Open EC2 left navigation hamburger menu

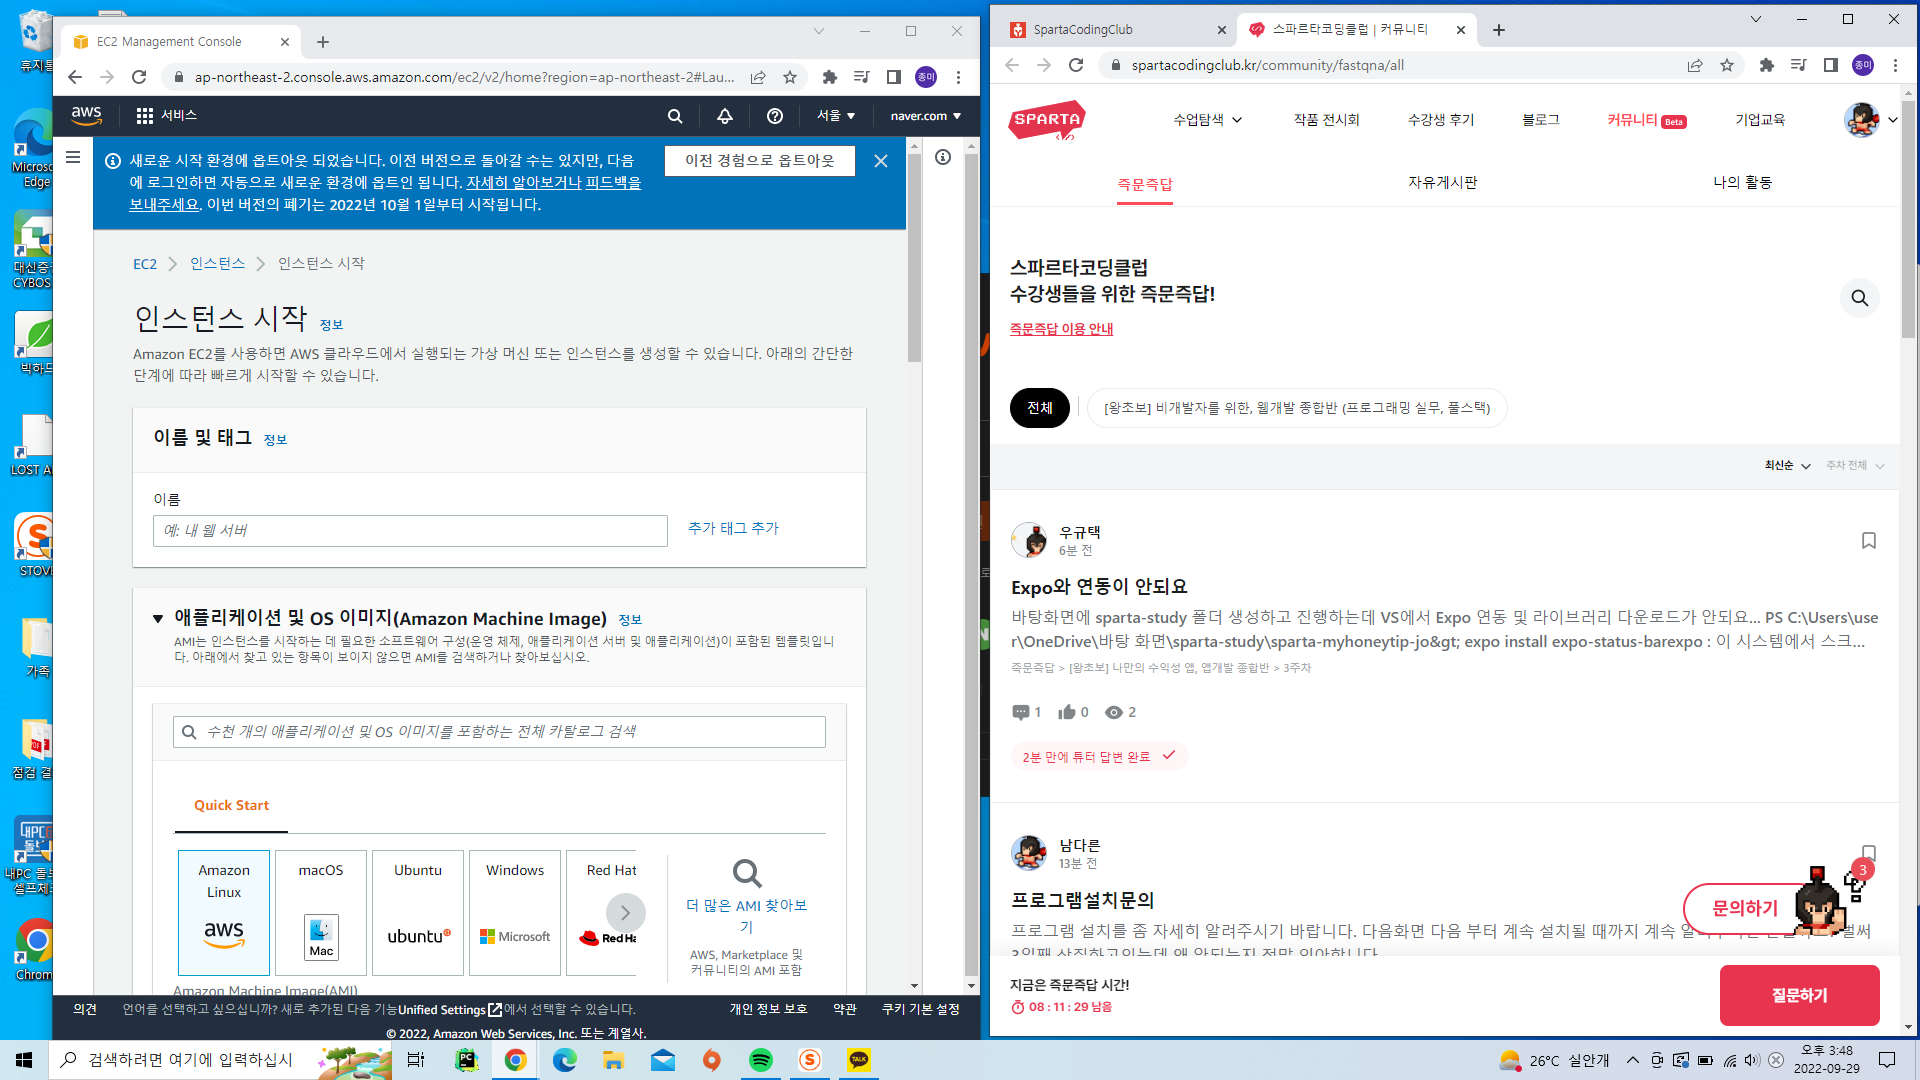tap(73, 157)
